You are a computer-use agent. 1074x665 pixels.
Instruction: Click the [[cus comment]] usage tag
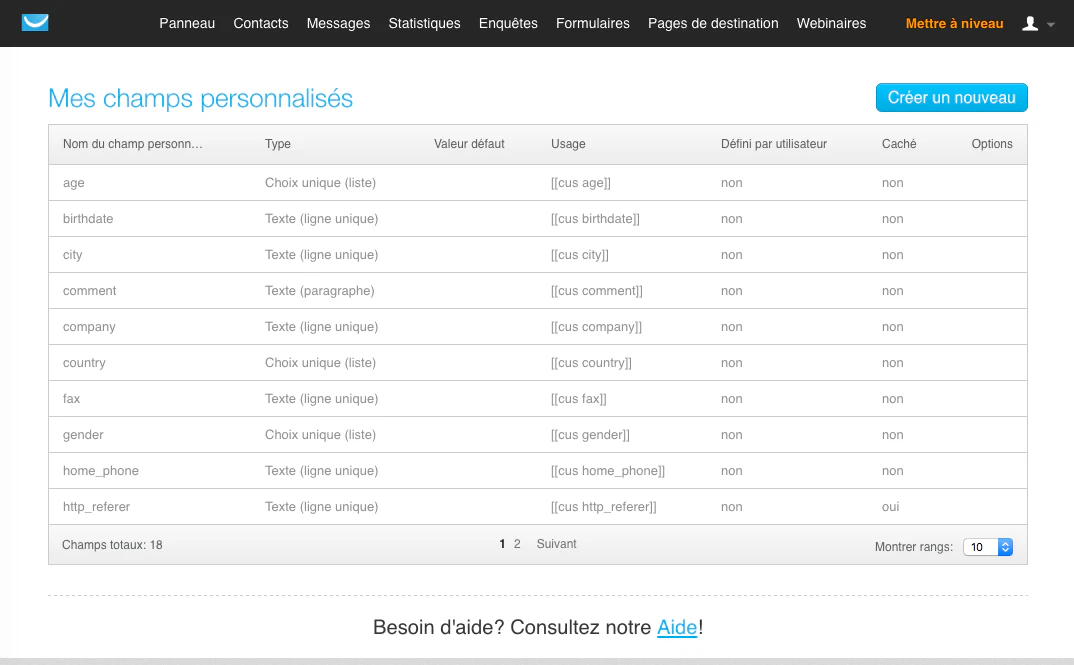597,290
